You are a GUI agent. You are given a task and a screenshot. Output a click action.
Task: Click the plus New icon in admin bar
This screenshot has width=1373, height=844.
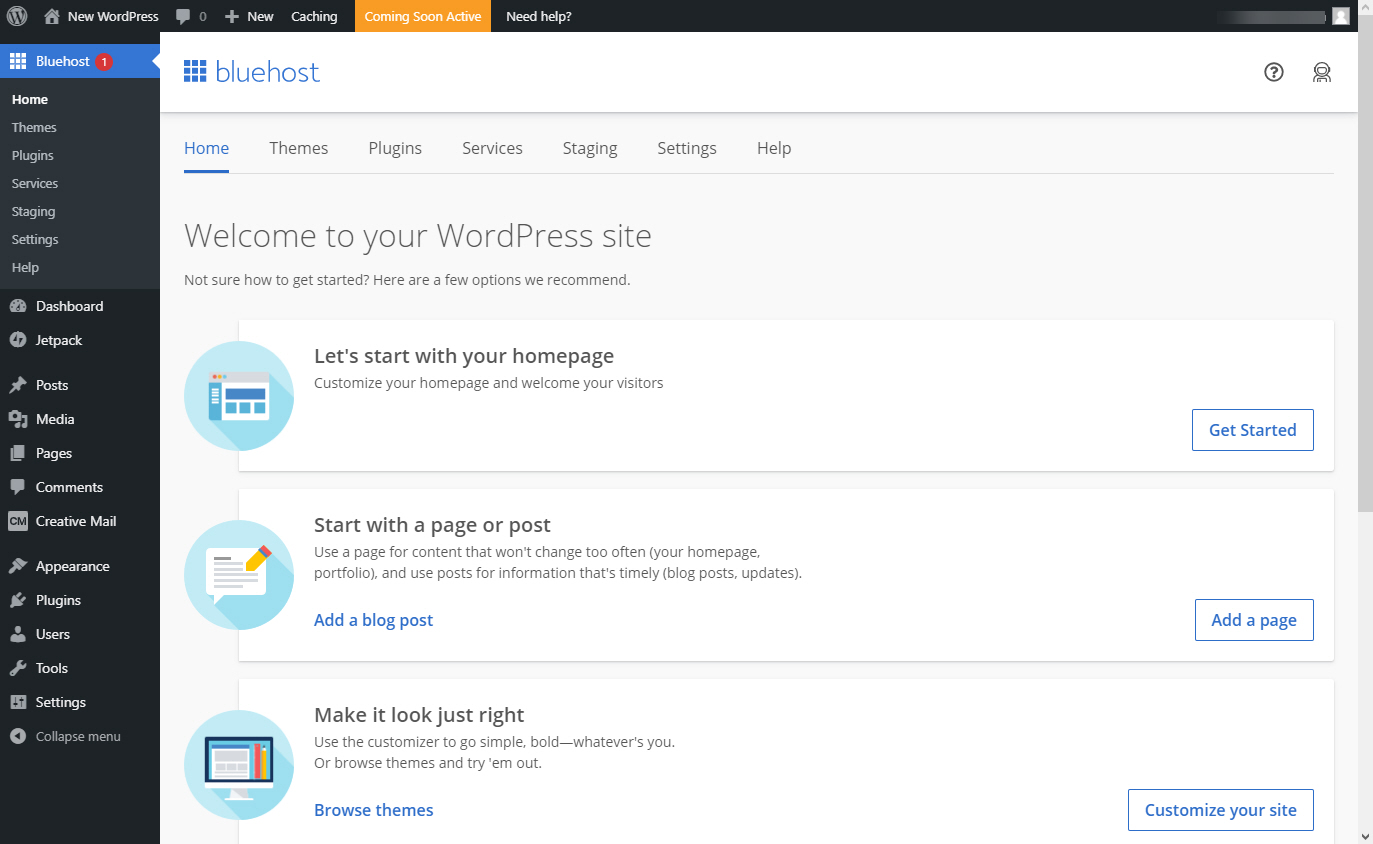232,16
